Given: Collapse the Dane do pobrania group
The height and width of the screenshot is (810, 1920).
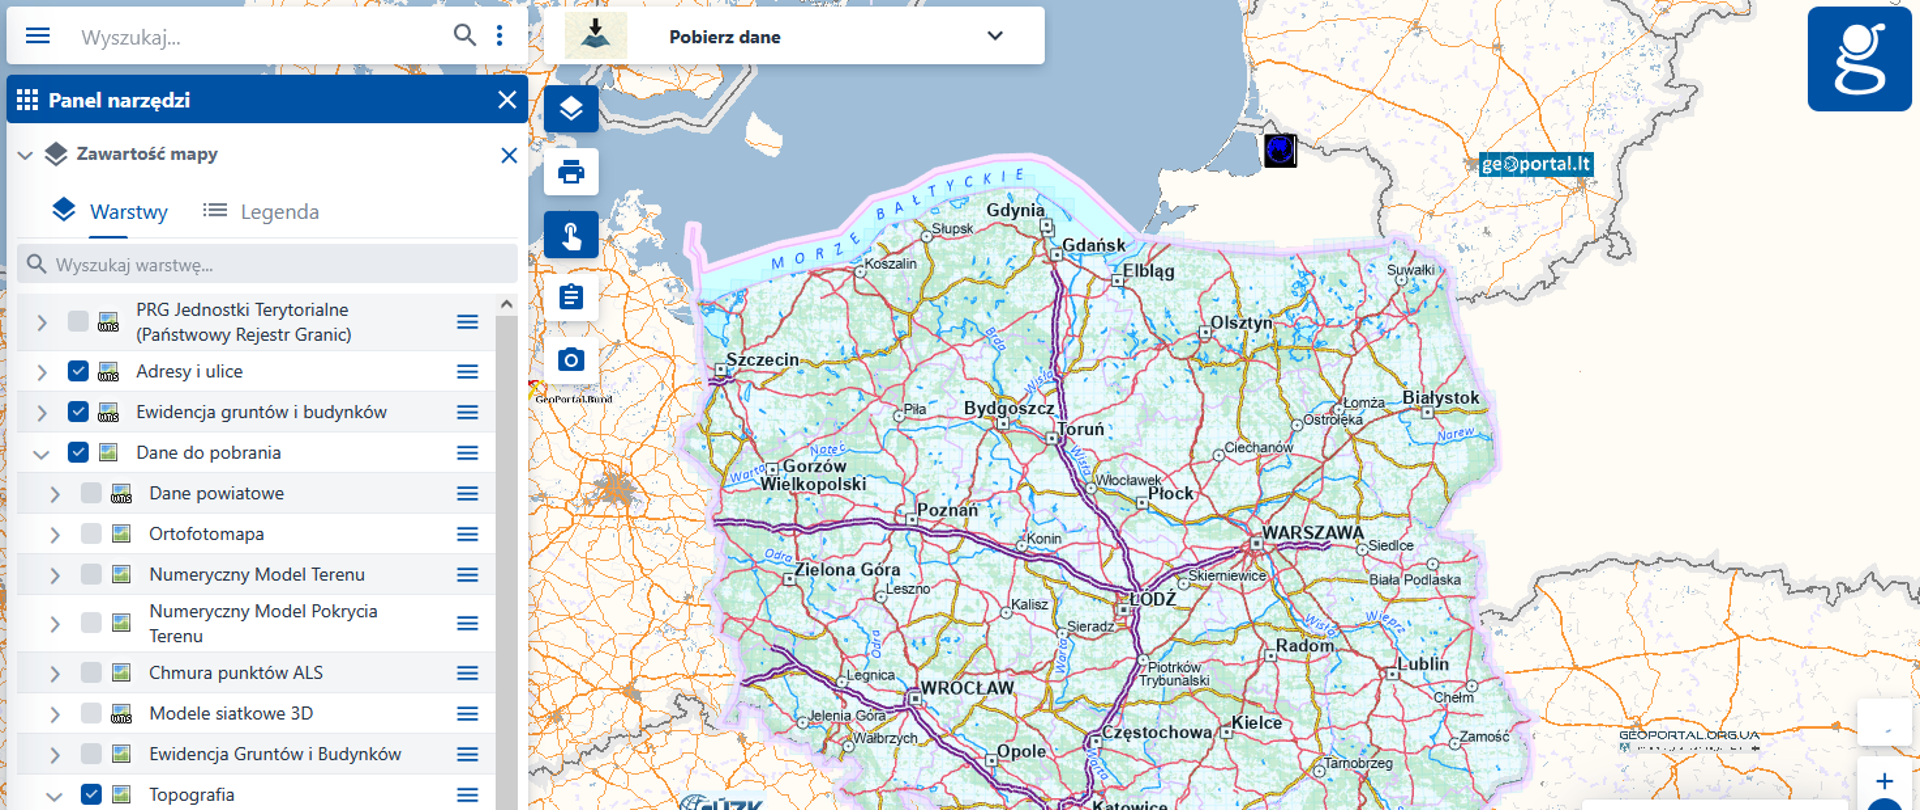Looking at the screenshot, I should [x=41, y=453].
